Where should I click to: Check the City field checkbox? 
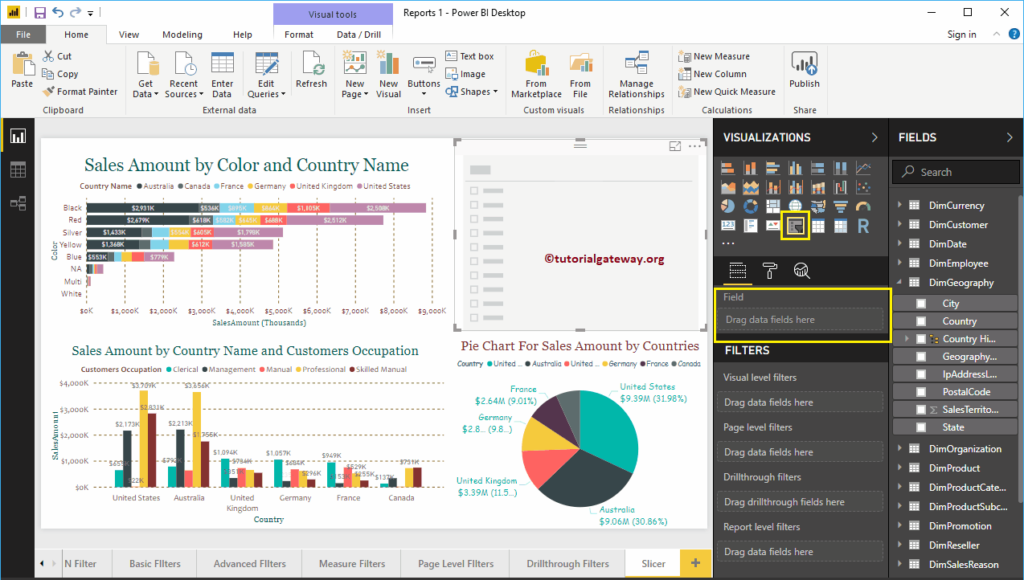coord(921,304)
